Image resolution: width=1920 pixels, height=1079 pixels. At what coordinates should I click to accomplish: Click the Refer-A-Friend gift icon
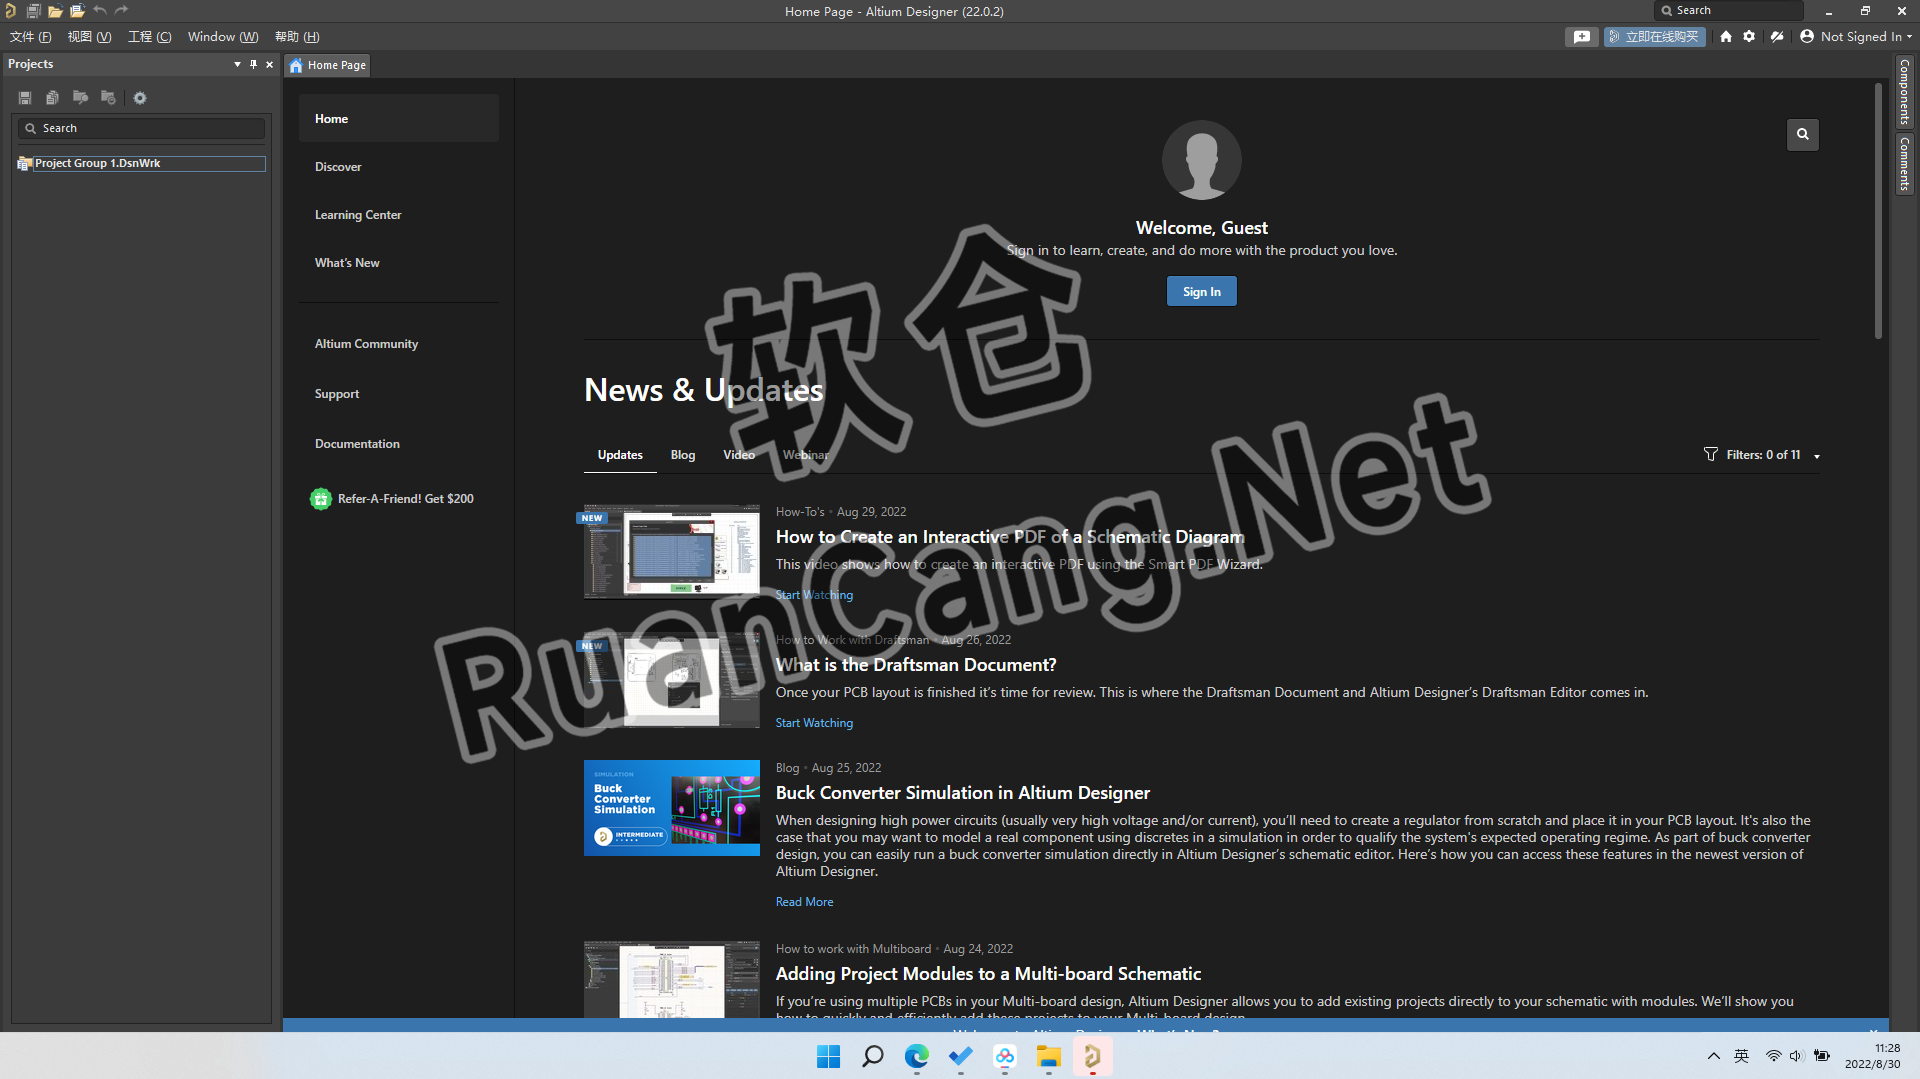pos(321,499)
